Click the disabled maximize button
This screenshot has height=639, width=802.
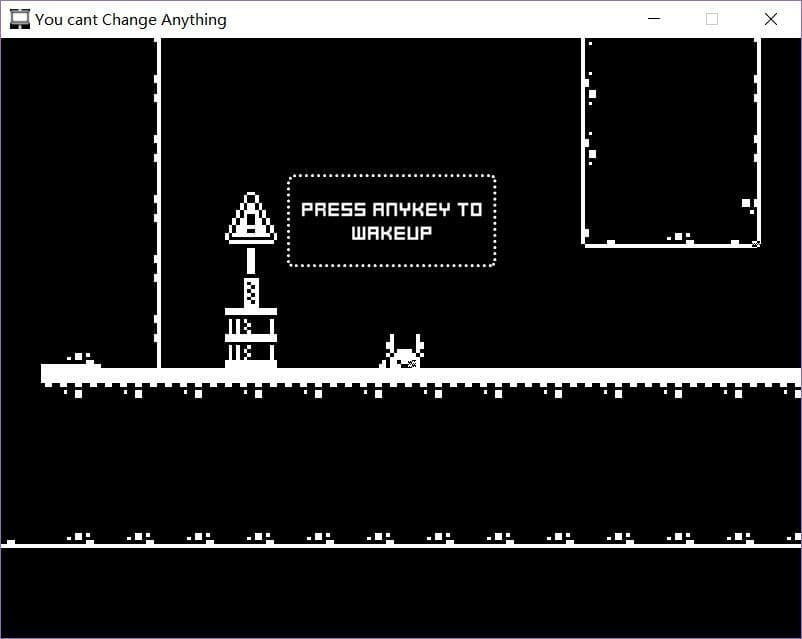pyautogui.click(x=712, y=19)
